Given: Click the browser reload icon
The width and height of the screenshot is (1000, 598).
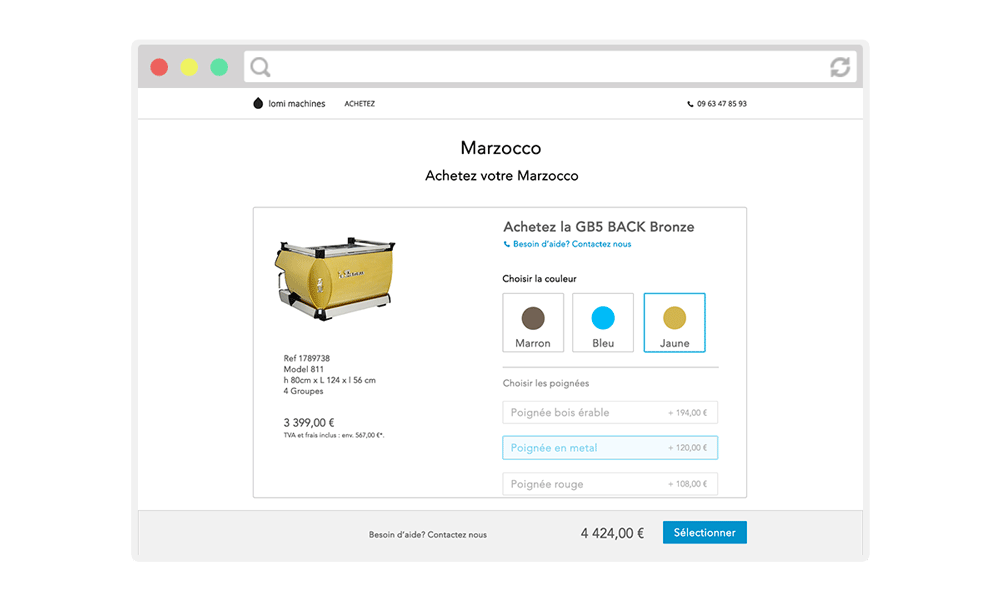Looking at the screenshot, I should tap(840, 67).
